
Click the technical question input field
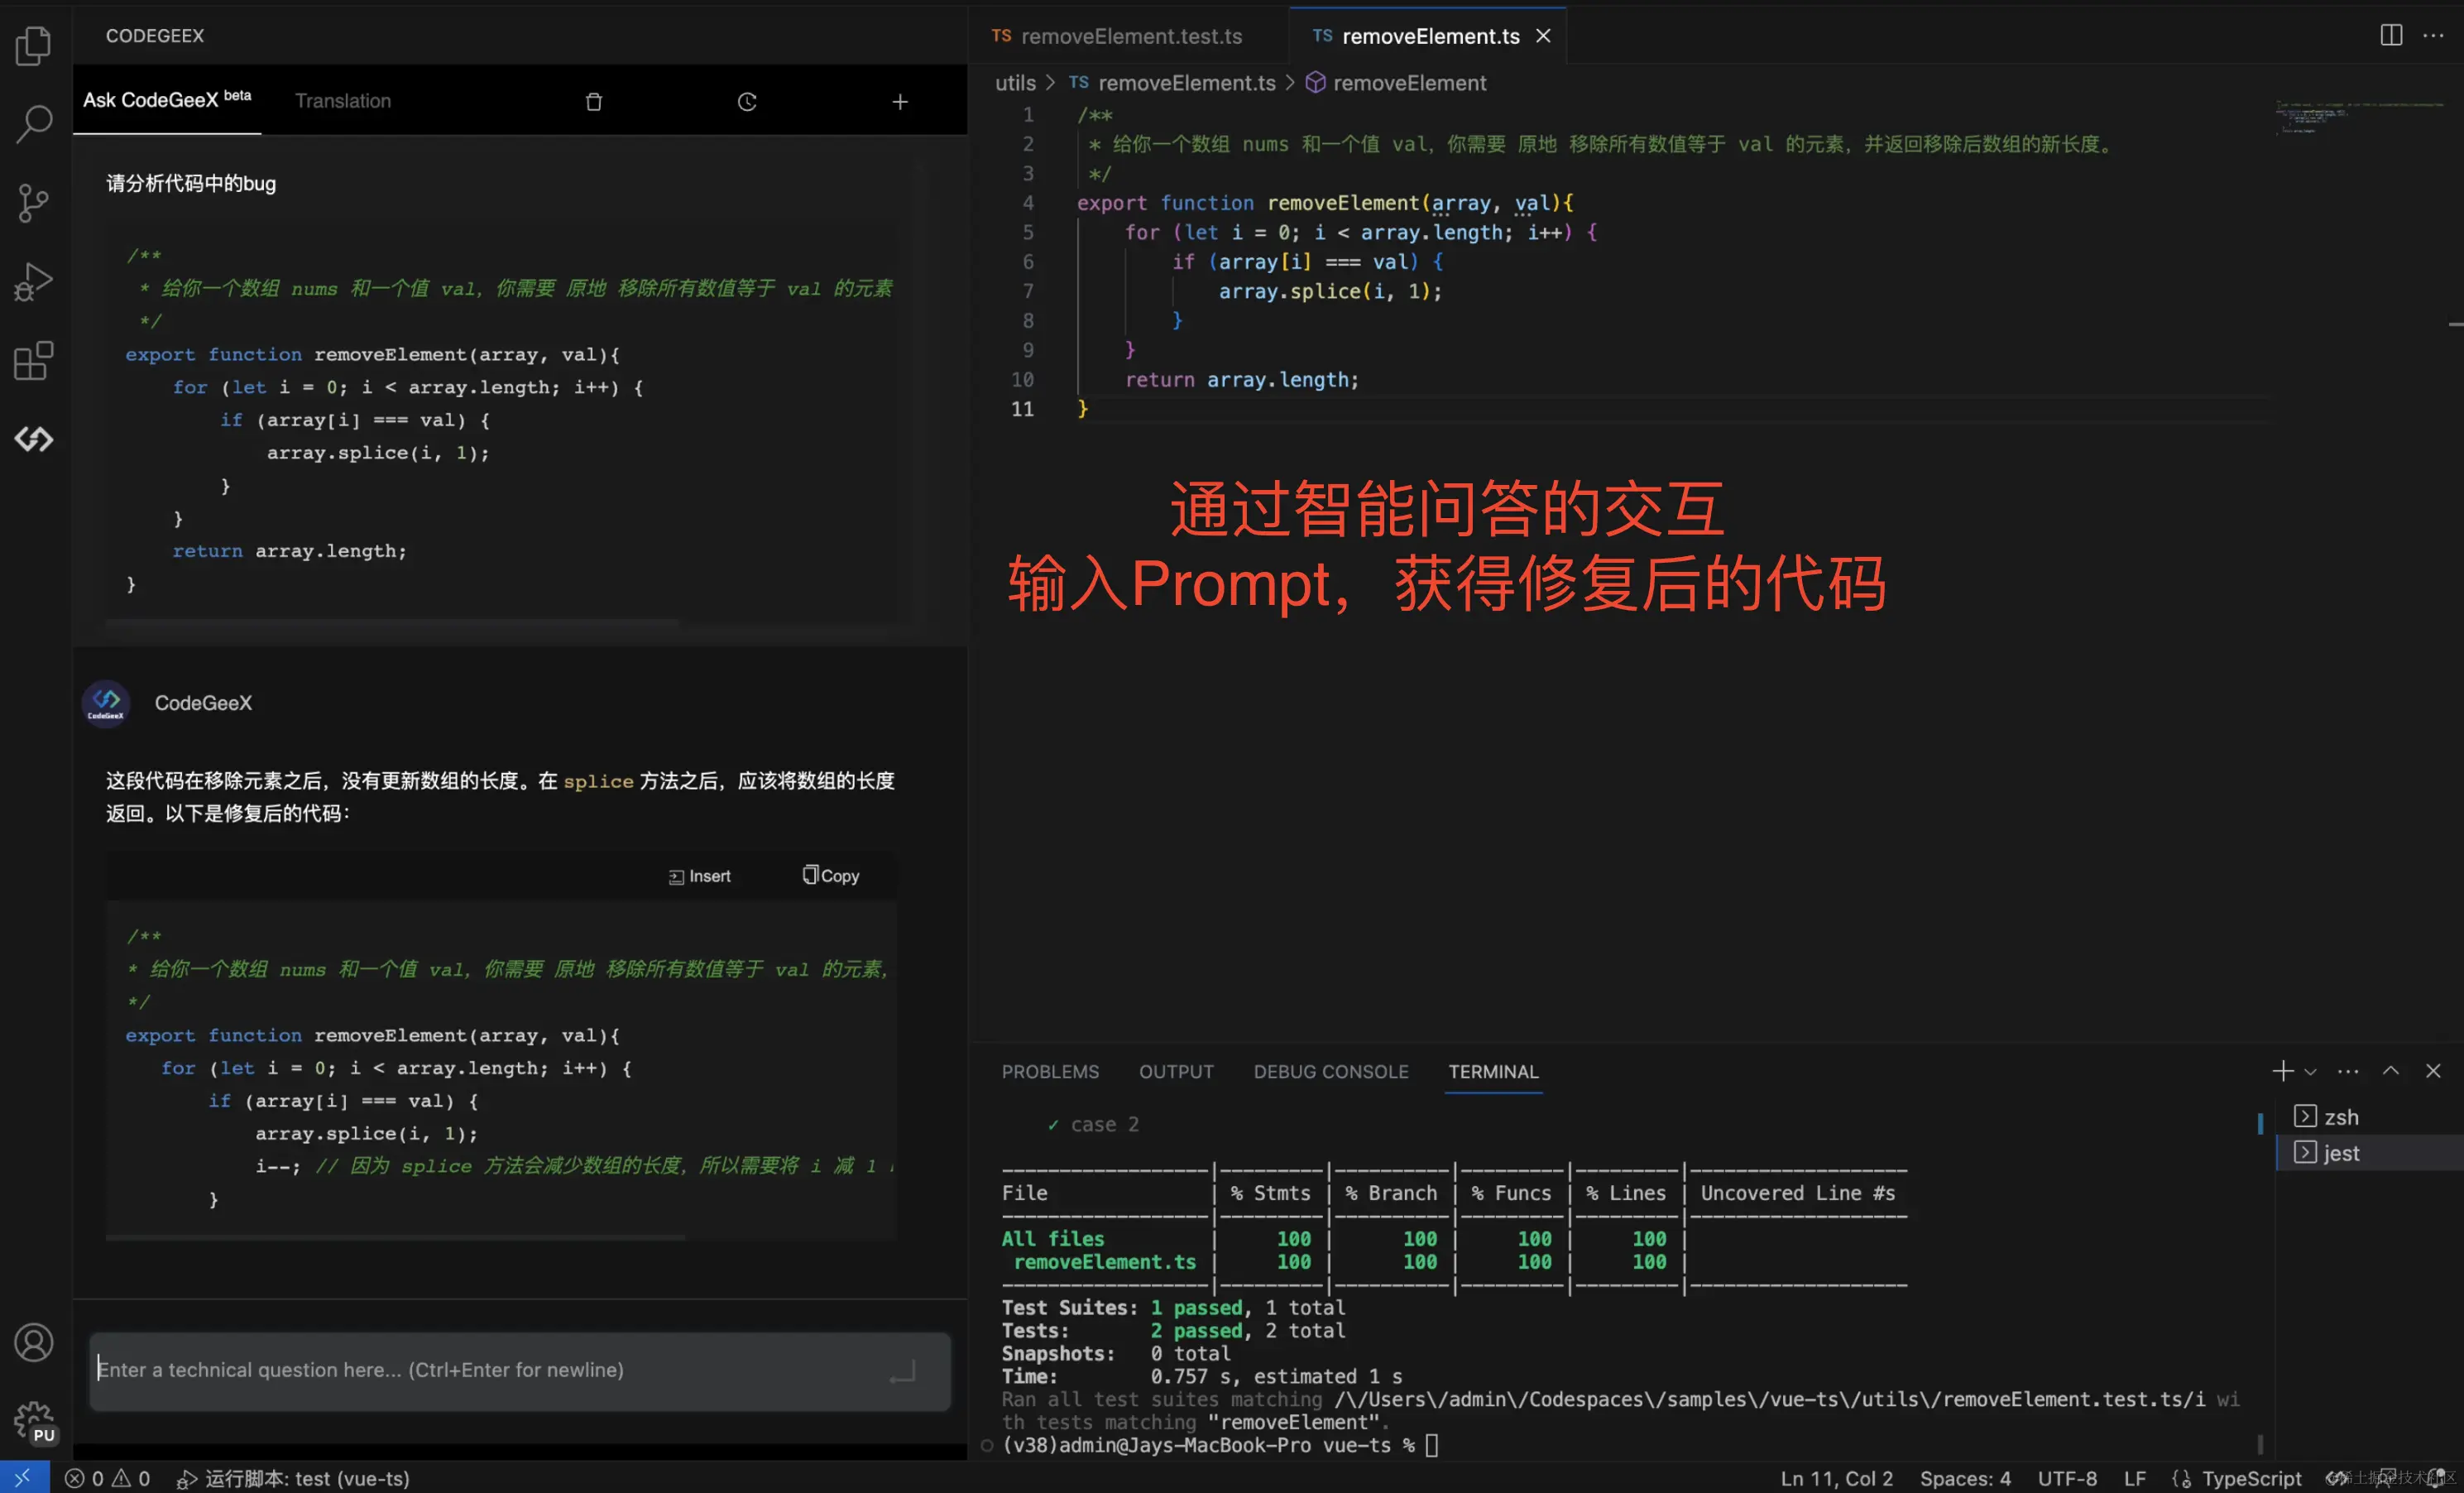(x=490, y=1370)
